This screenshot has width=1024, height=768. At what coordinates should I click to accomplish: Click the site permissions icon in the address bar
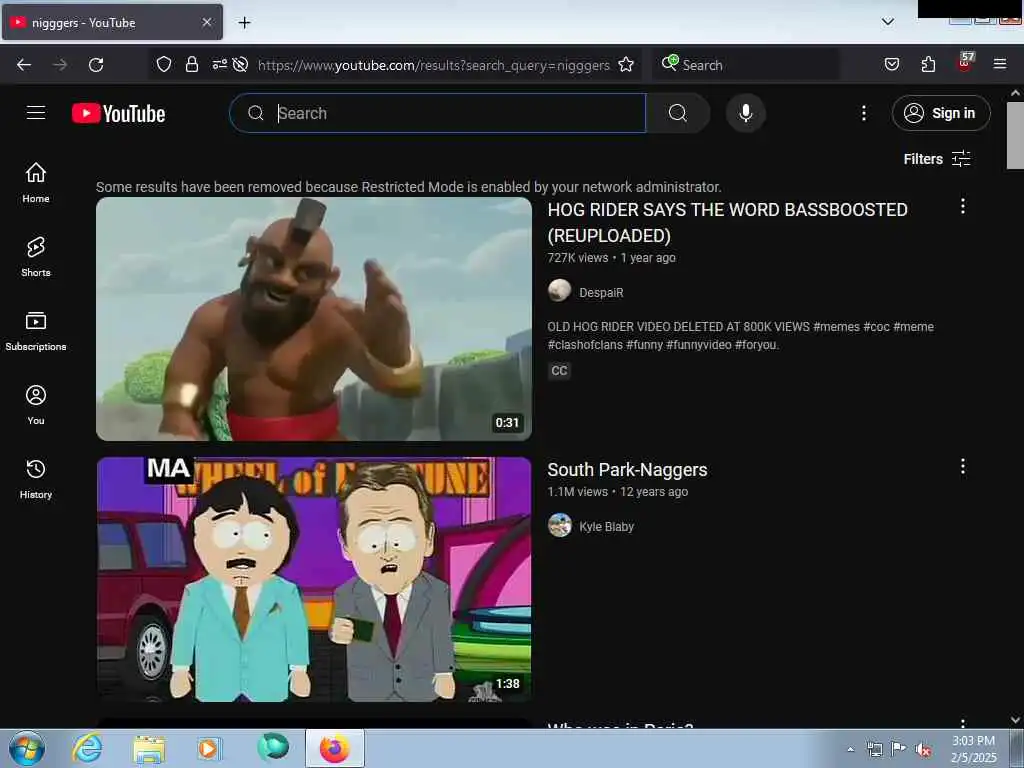219,64
